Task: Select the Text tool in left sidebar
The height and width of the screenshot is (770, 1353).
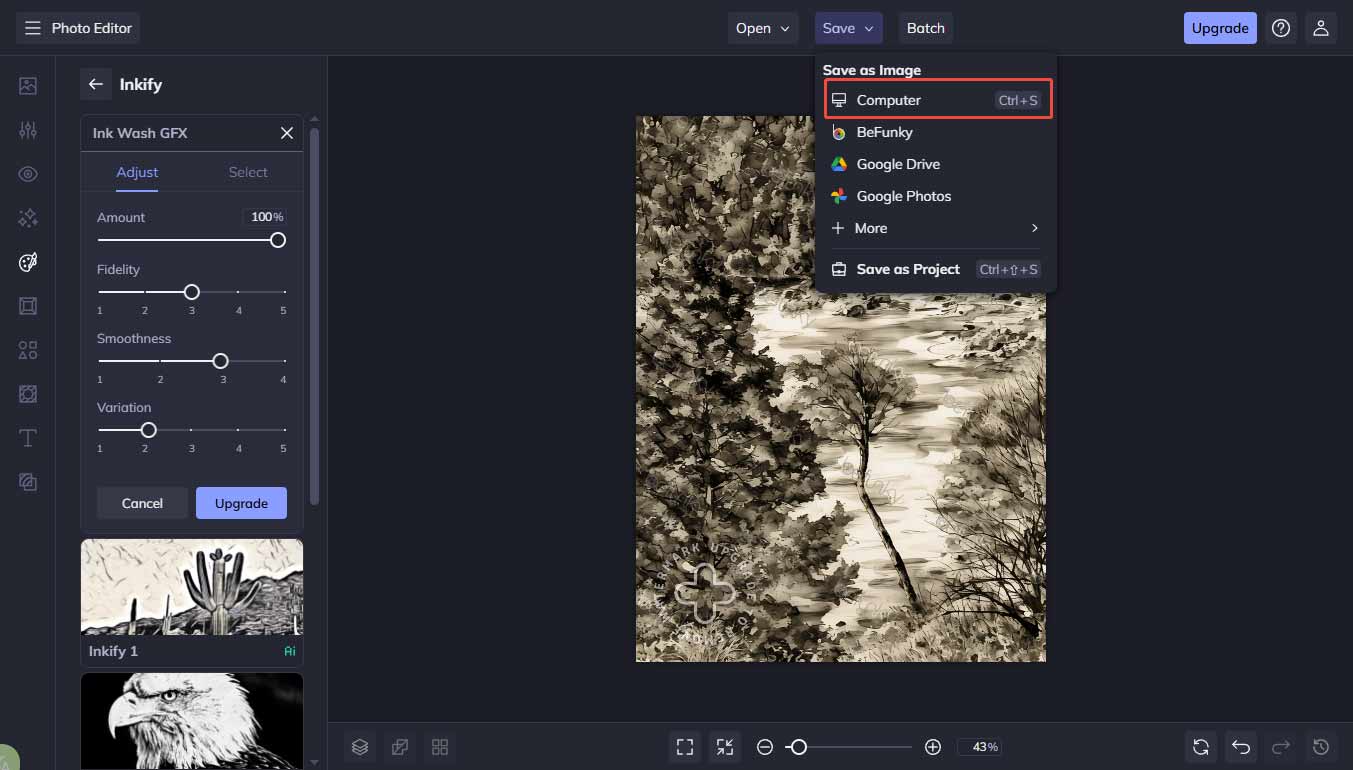Action: 28,438
